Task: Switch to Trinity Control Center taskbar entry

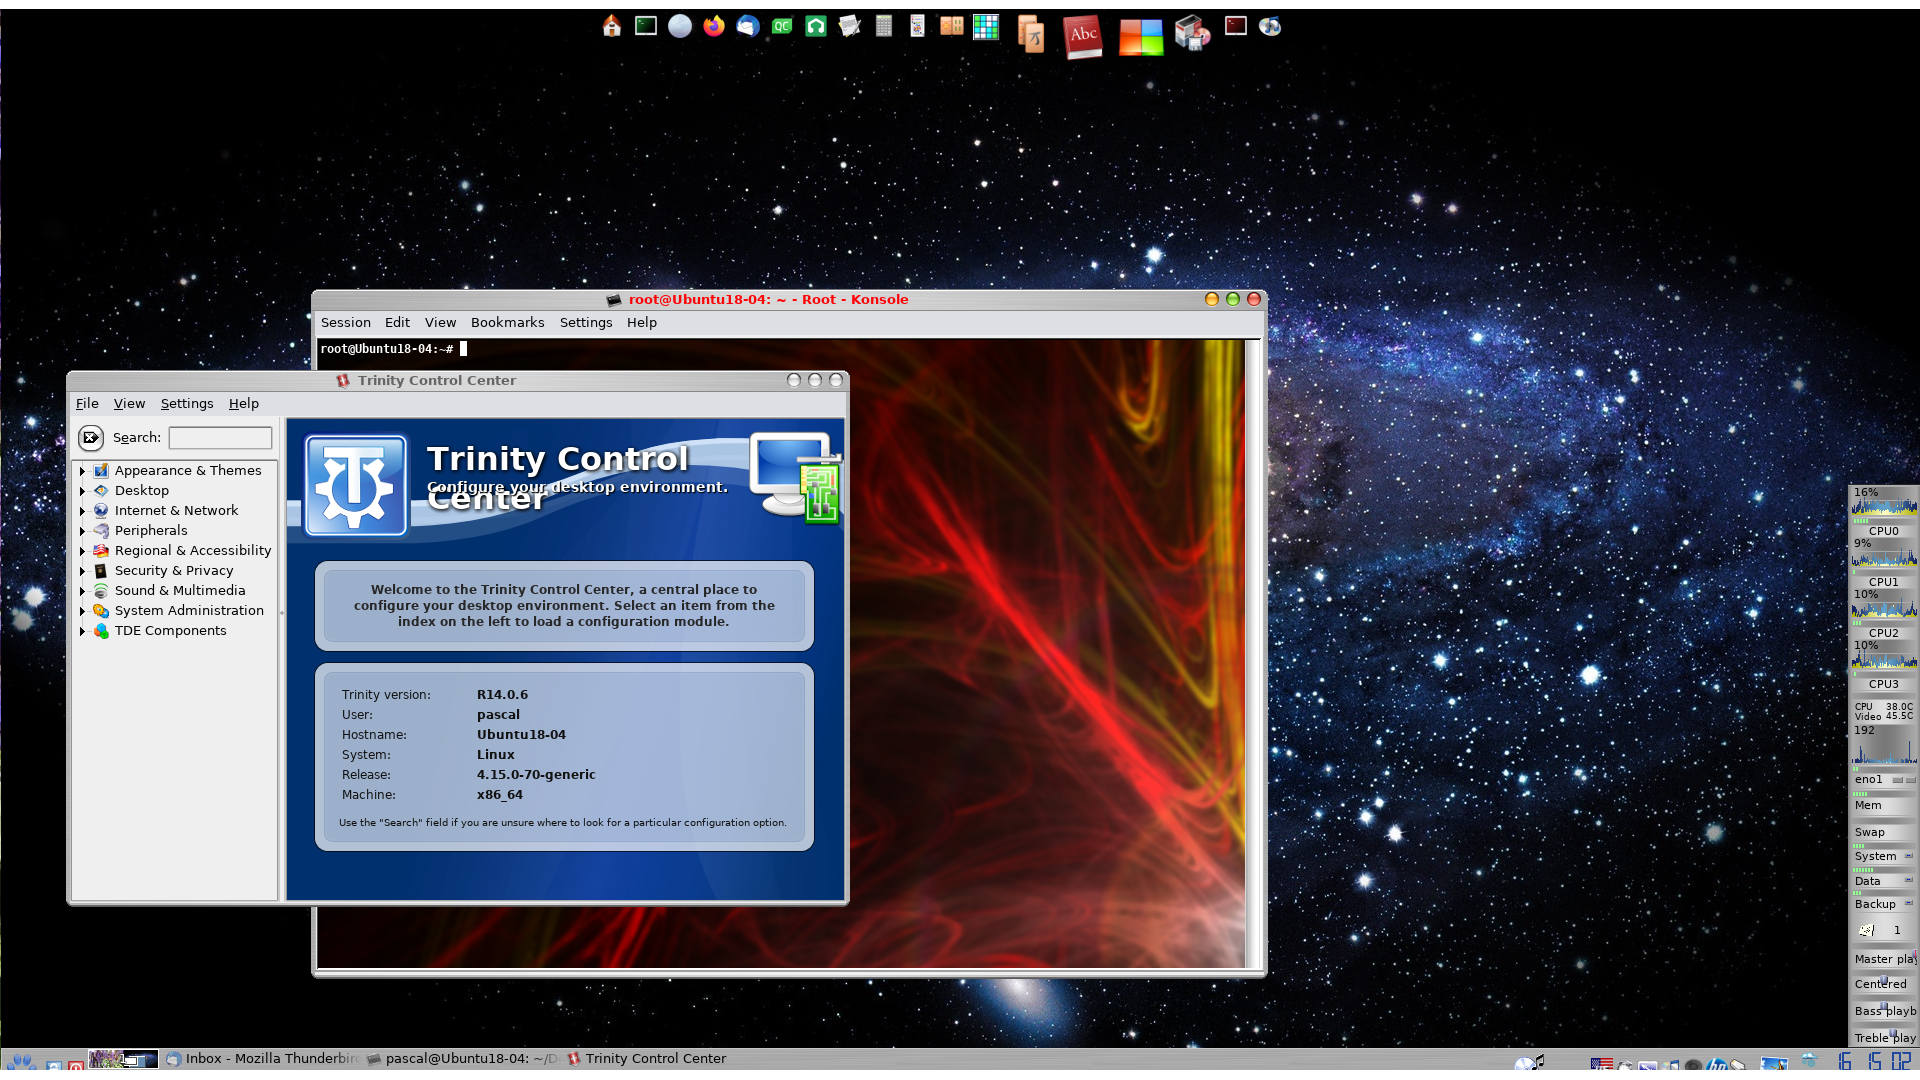Action: pyautogui.click(x=648, y=1058)
